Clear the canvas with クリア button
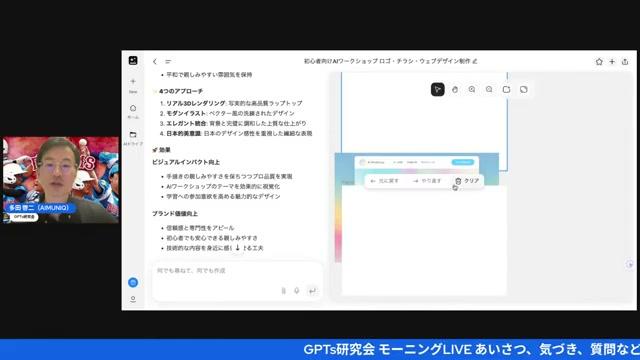Image resolution: width=640 pixels, height=360 pixels. tap(467, 181)
